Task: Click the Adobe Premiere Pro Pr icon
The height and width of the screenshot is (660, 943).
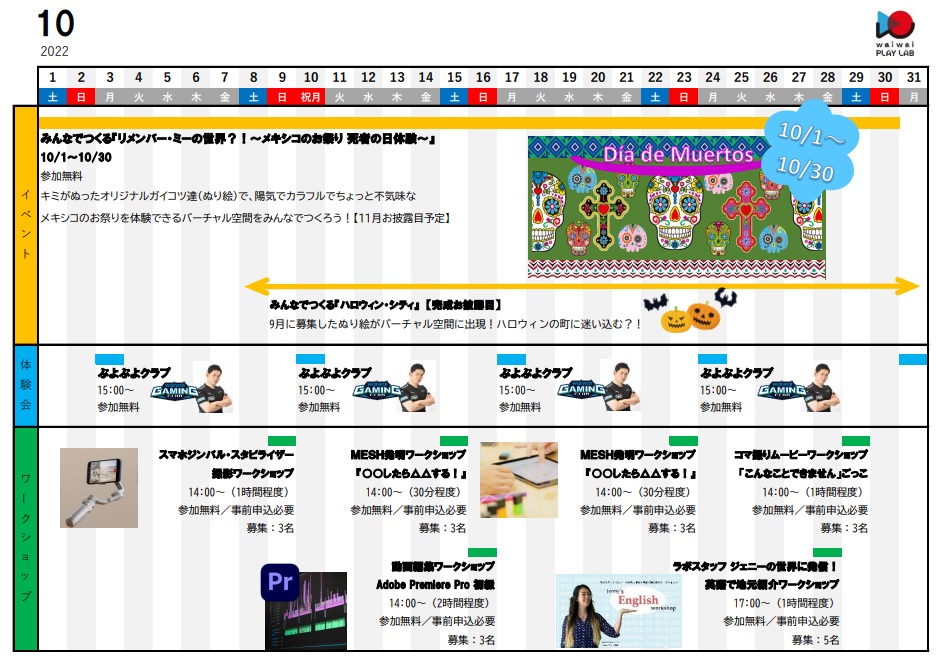Action: pos(280,583)
